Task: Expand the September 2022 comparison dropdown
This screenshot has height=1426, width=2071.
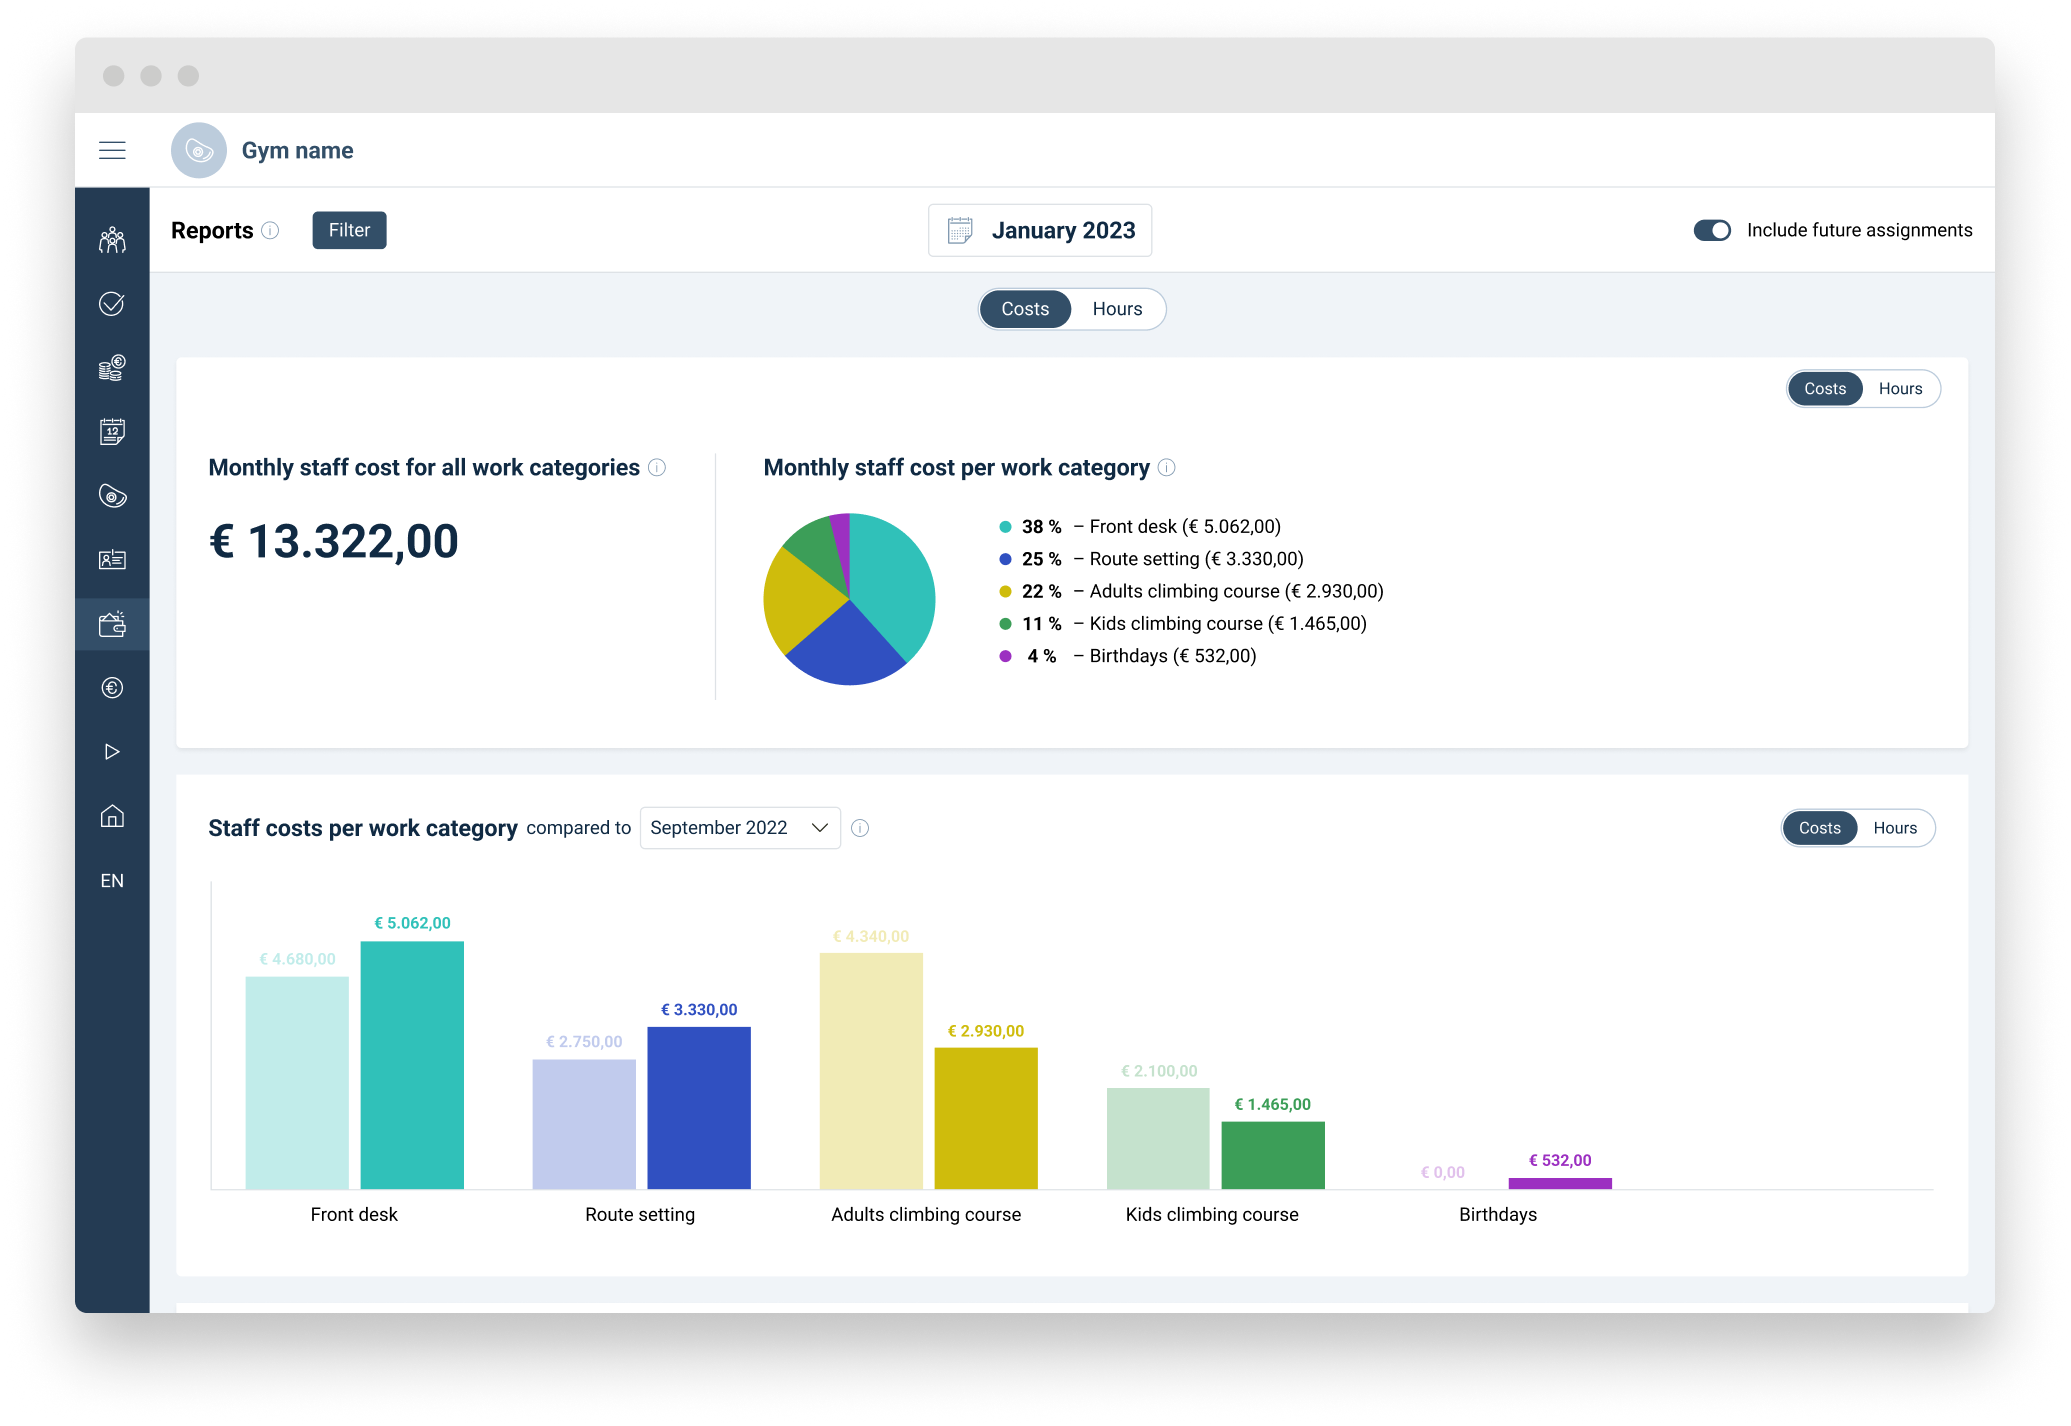Action: 739,828
